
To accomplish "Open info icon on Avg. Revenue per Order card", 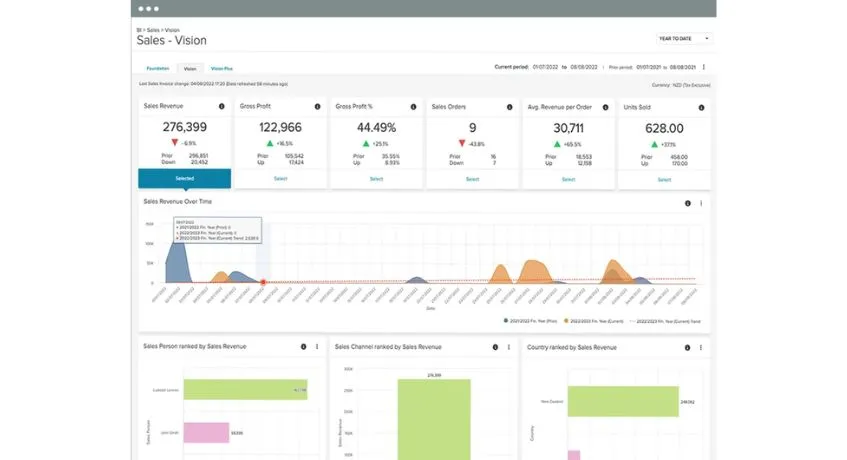I will (x=606, y=107).
